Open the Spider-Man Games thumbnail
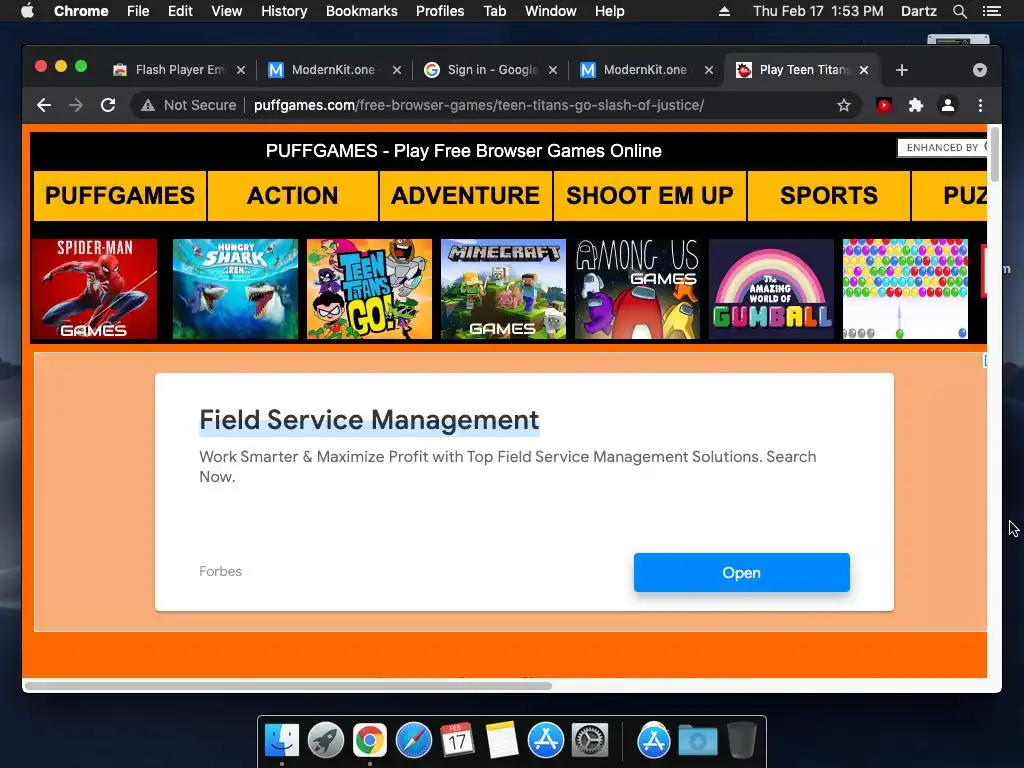The width and height of the screenshot is (1024, 768). point(95,289)
